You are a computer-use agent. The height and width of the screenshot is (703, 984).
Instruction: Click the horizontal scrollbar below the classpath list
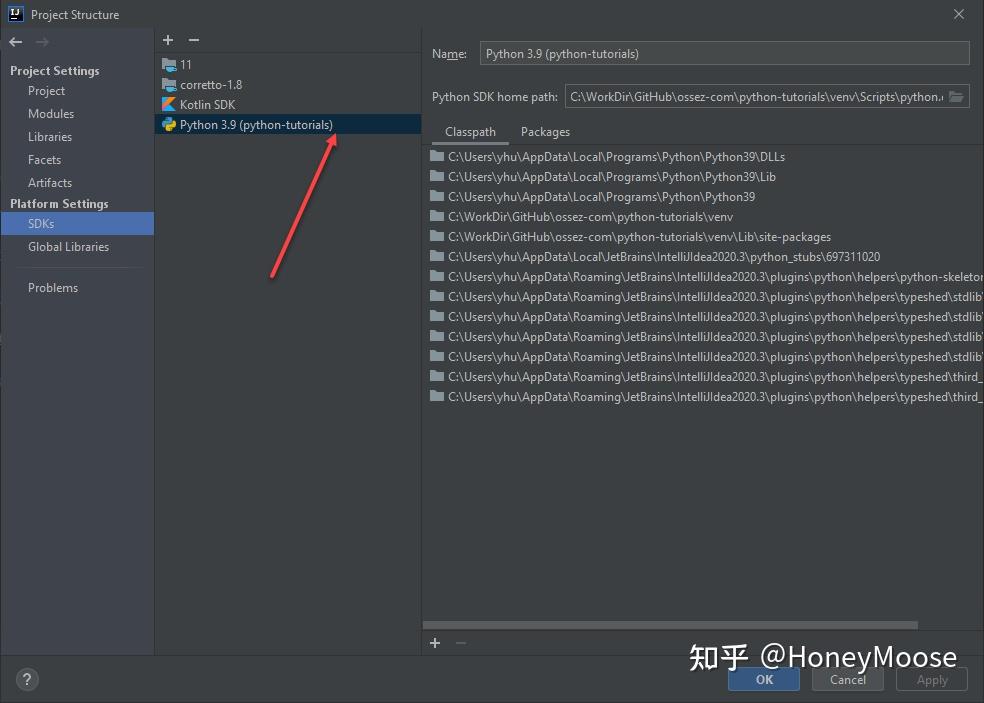[670, 624]
